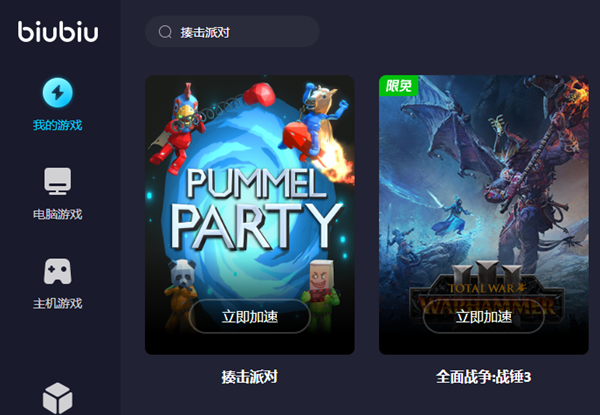Click the PUMMEL PARTY logo text on the cover
The height and width of the screenshot is (415, 600).
pyautogui.click(x=256, y=209)
